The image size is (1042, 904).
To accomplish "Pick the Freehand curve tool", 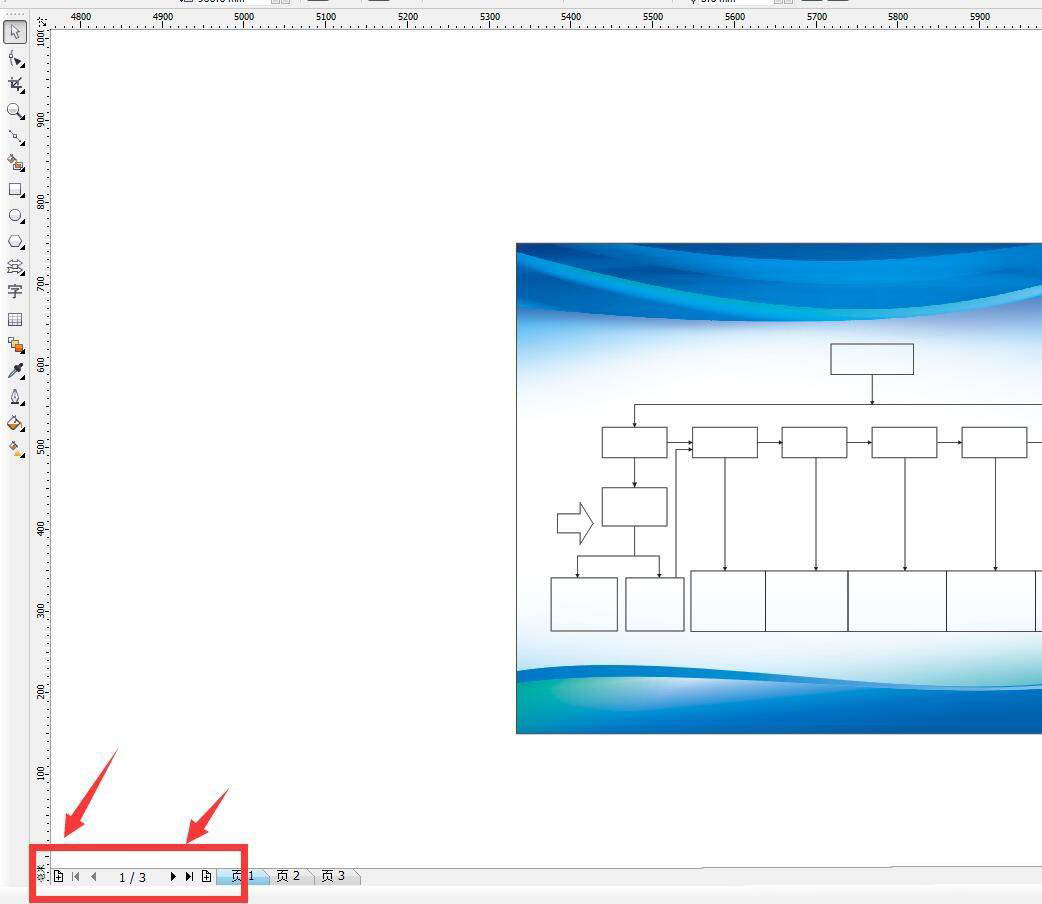I will point(15,137).
